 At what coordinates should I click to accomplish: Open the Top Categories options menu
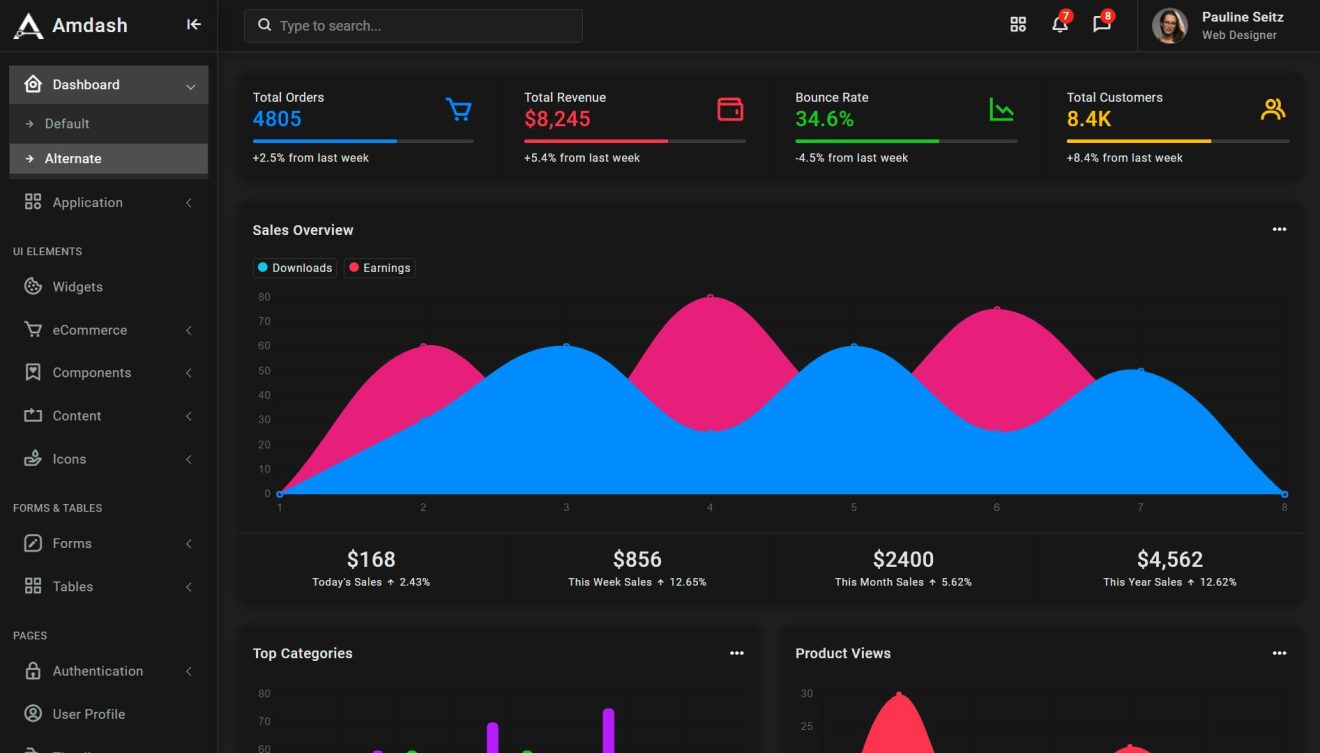[x=737, y=653]
